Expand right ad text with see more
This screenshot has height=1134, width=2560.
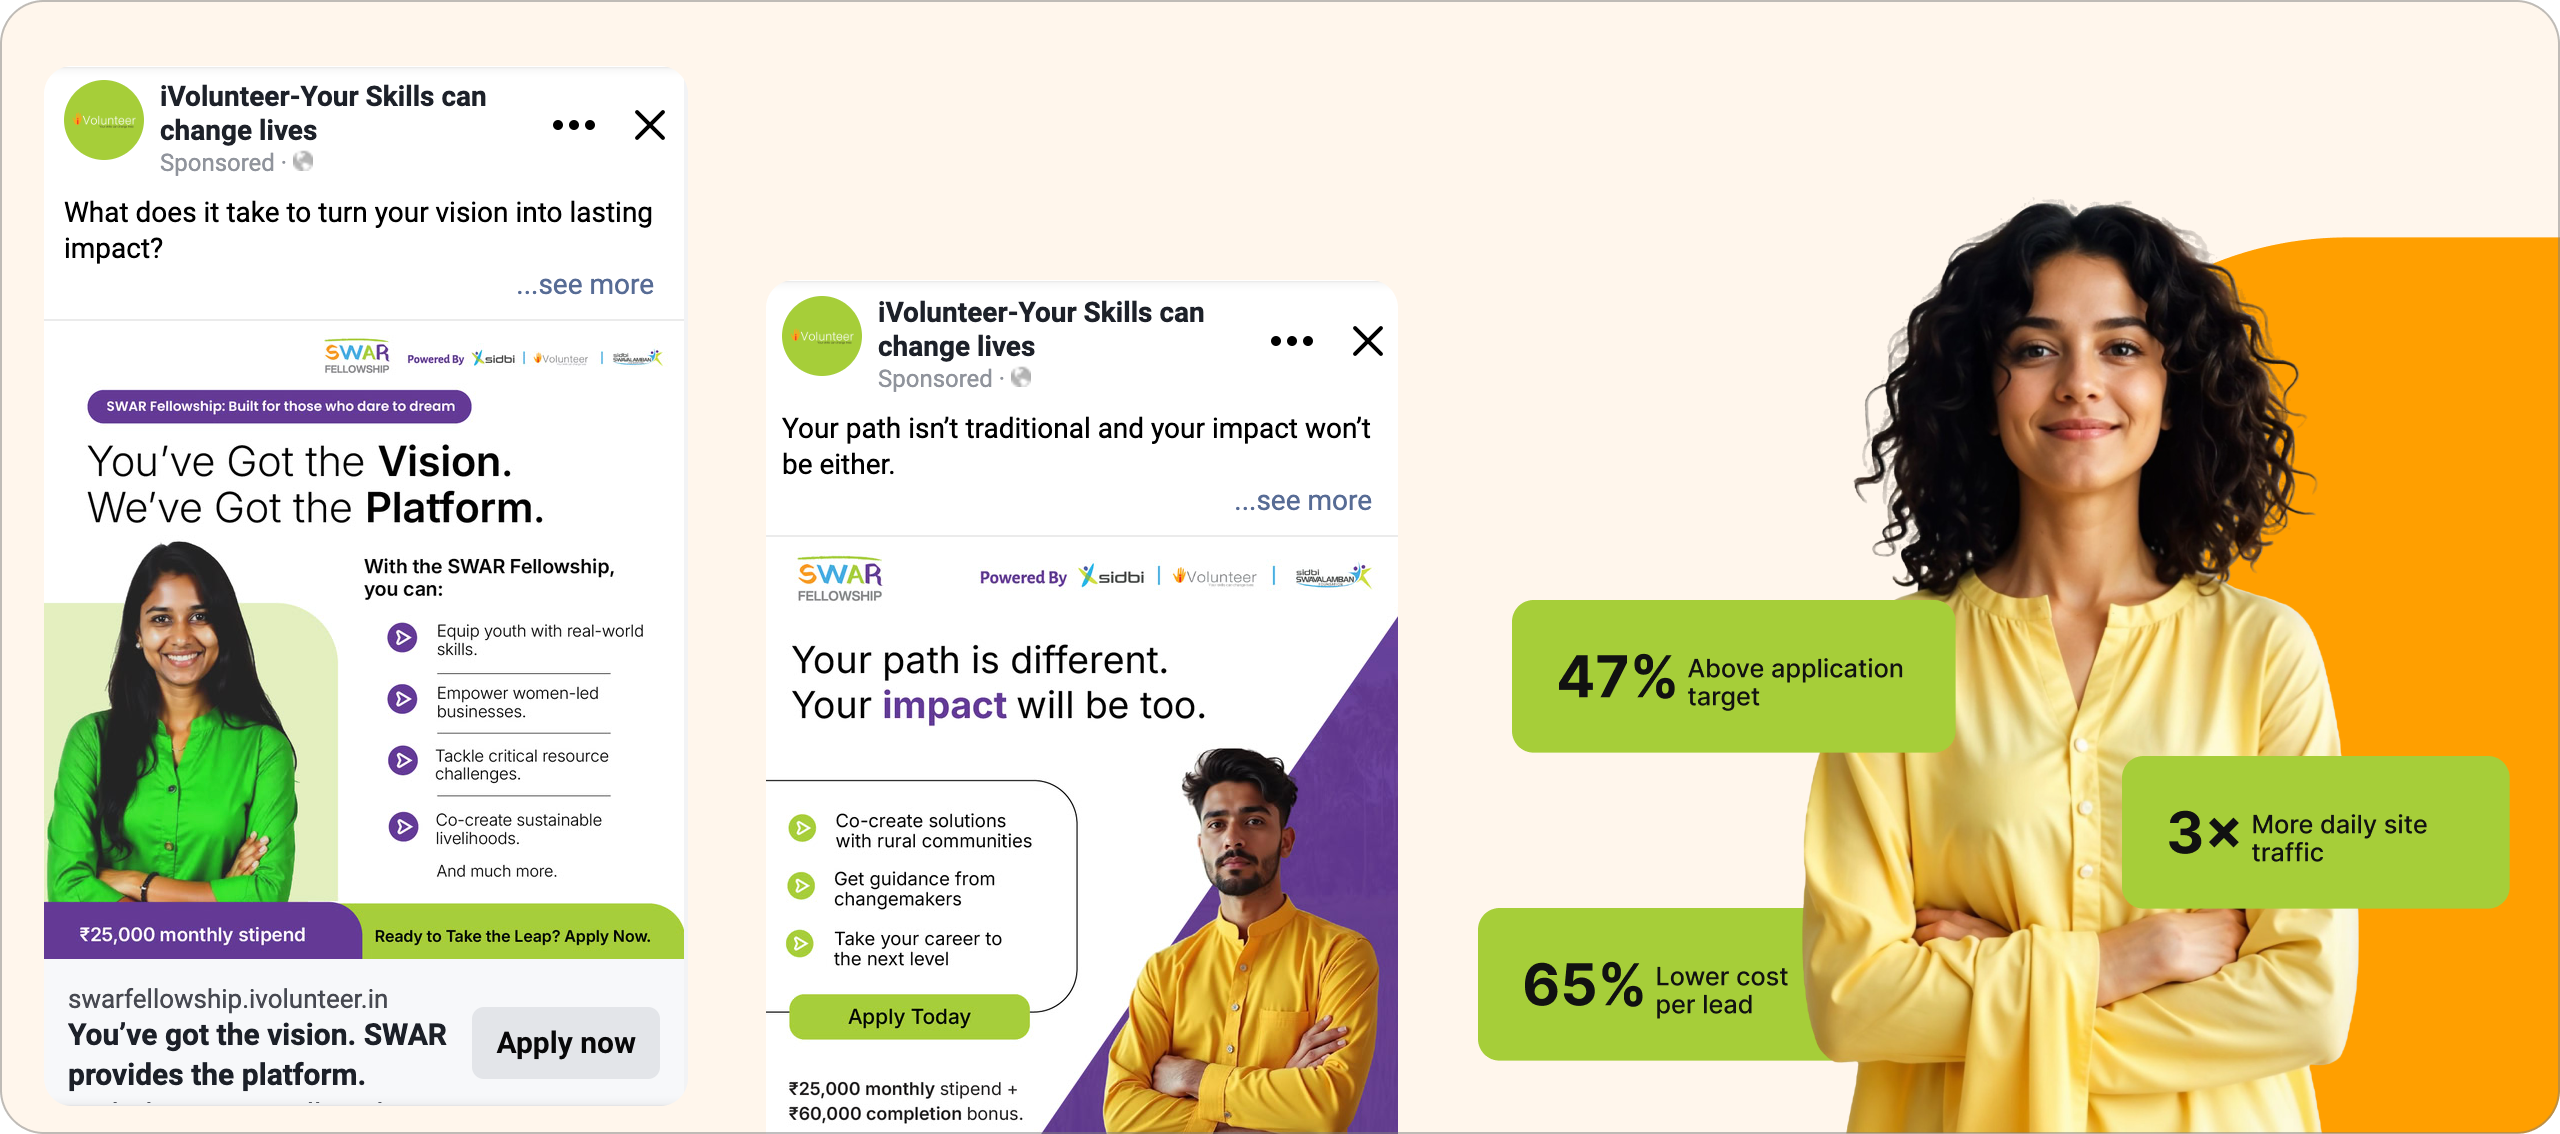click(x=1303, y=501)
